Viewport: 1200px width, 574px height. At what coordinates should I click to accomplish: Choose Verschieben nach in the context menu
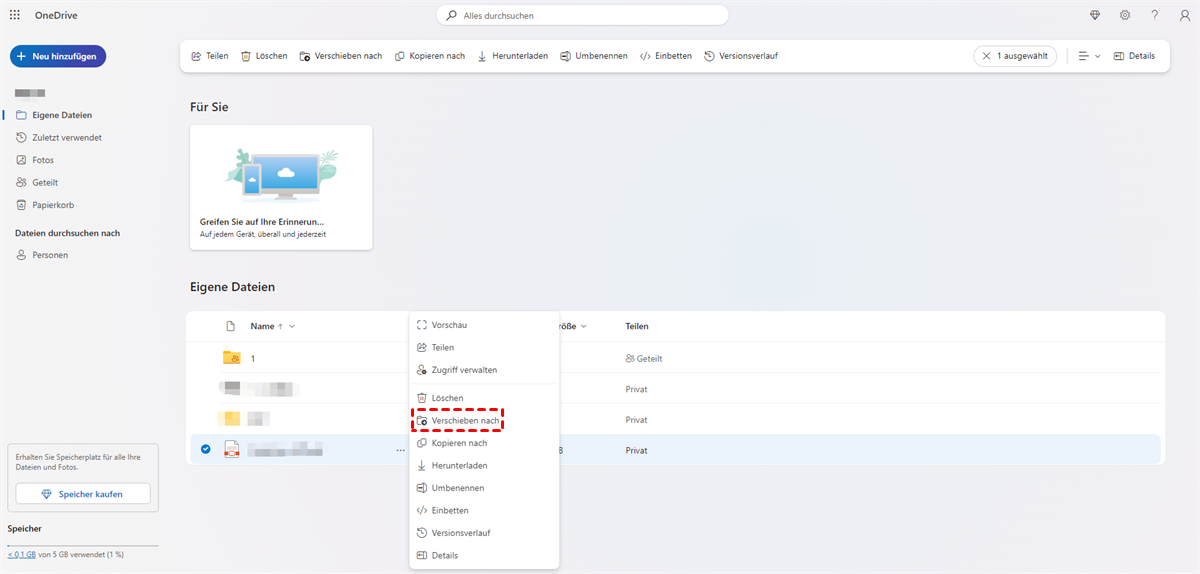point(484,421)
